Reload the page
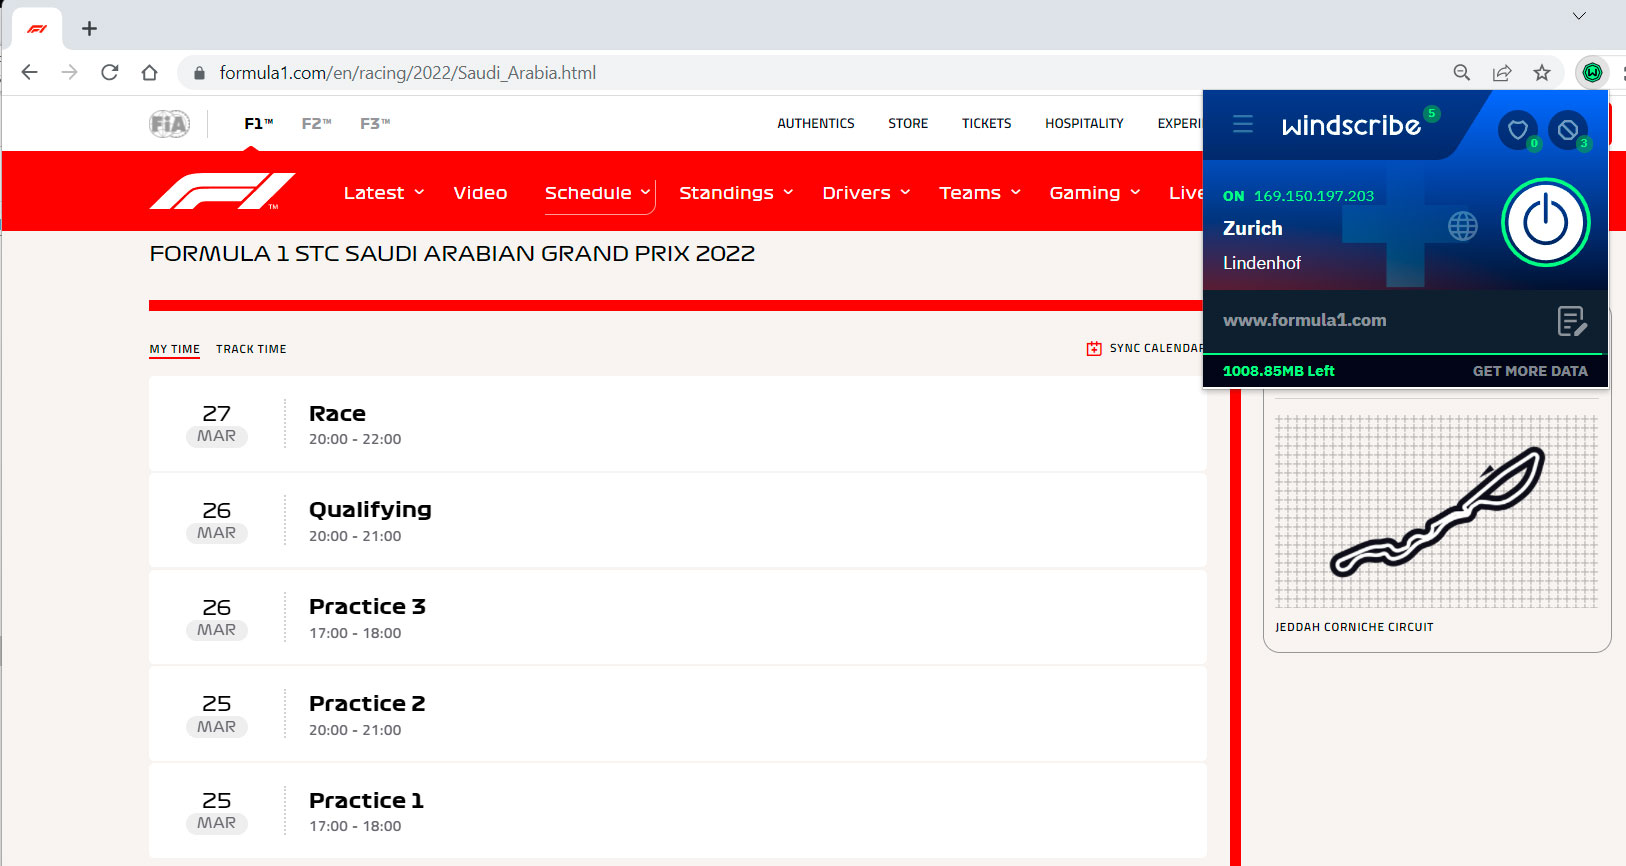This screenshot has height=866, width=1626. (110, 72)
